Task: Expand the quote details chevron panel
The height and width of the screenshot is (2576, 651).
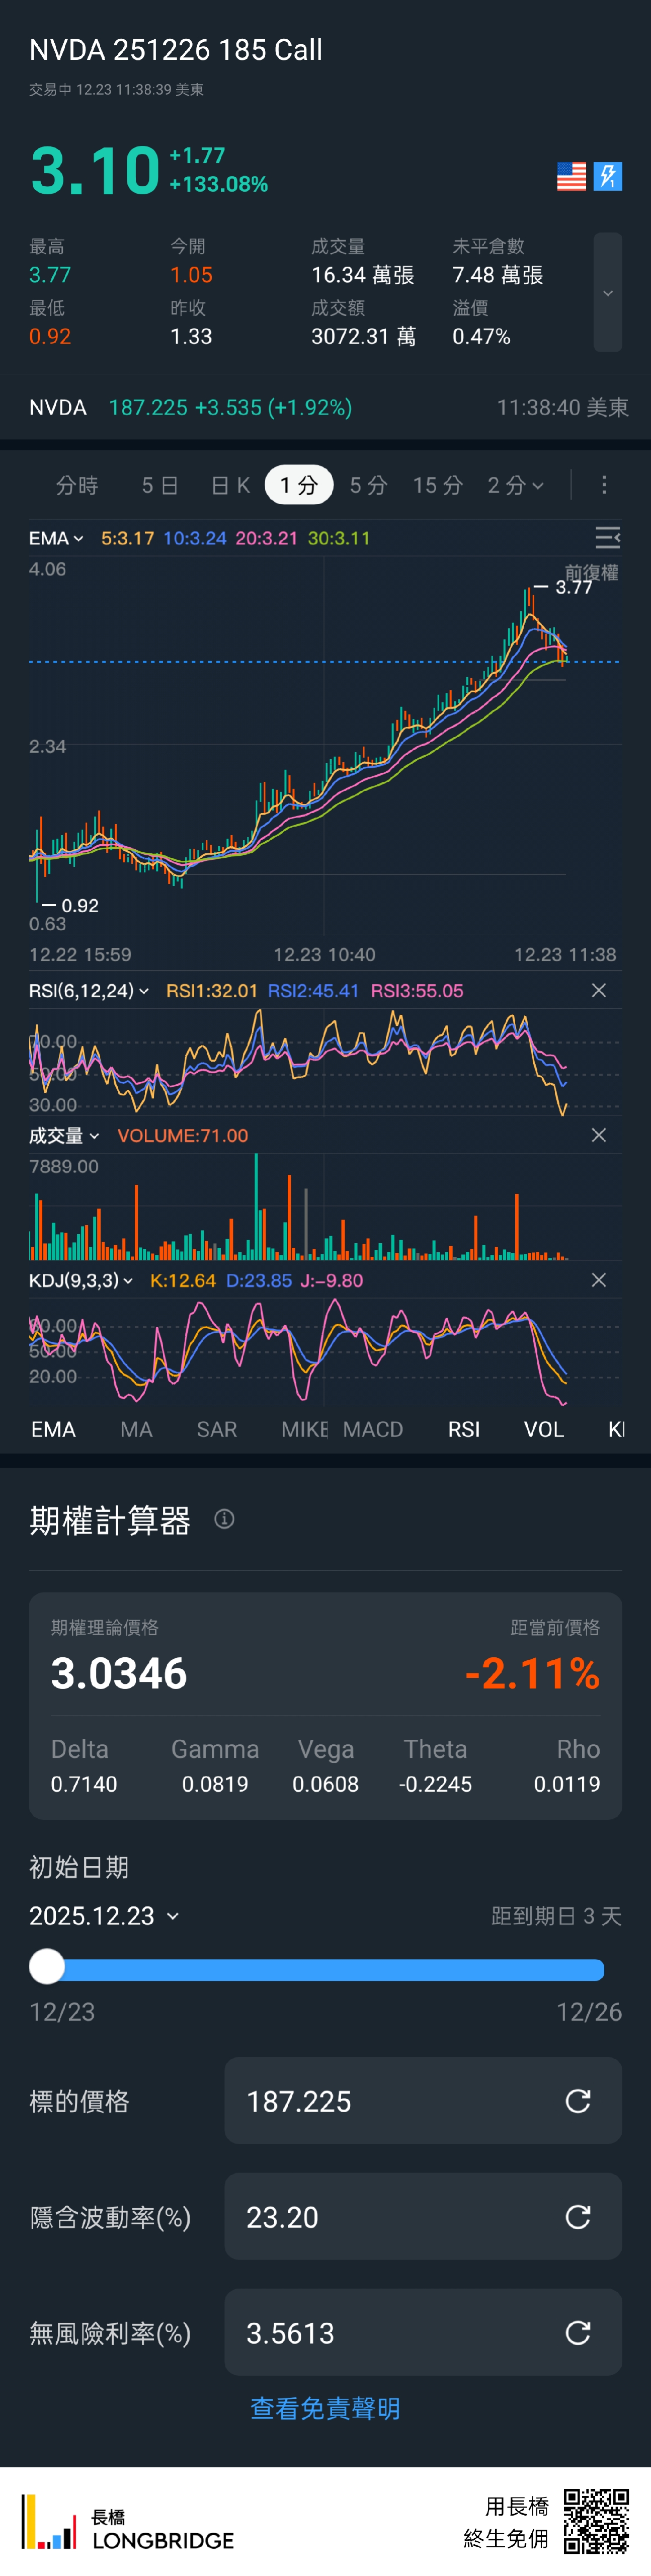Action: coord(607,293)
